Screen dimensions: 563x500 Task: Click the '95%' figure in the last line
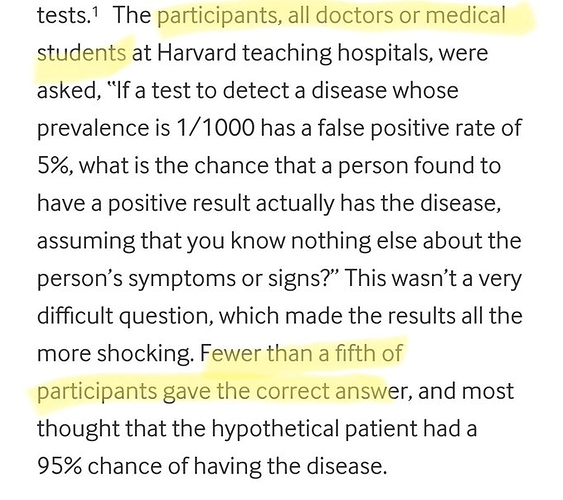click(x=60, y=466)
